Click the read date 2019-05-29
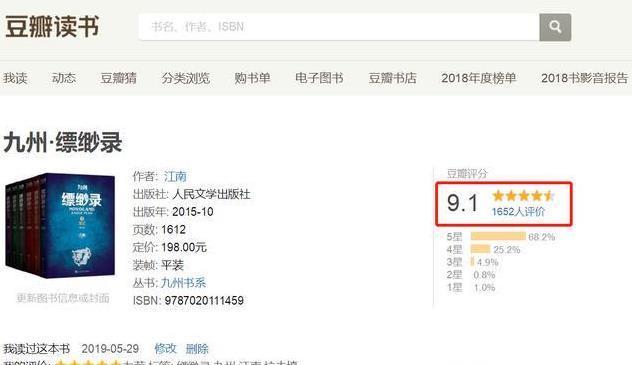The width and height of the screenshot is (632, 365). tap(110, 348)
